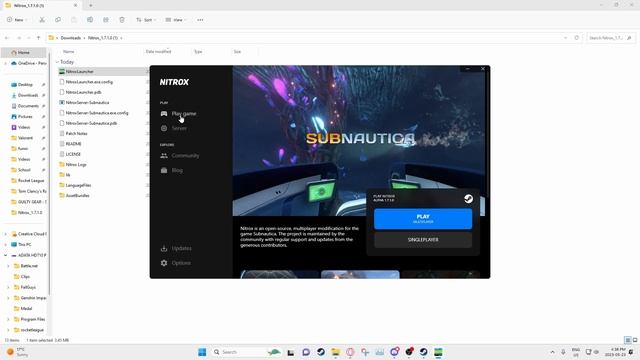Expand This PC in navigation pane
Viewport: 640px width, 360px height.
[x=6, y=244]
